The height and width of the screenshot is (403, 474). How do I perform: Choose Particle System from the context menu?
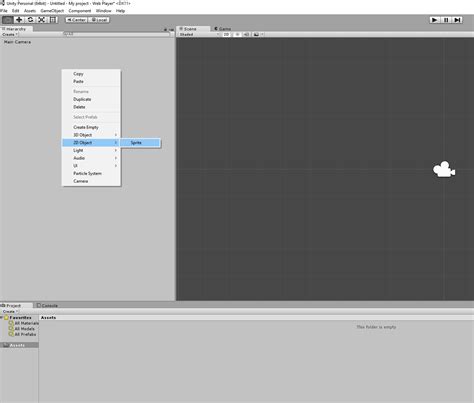point(91,173)
